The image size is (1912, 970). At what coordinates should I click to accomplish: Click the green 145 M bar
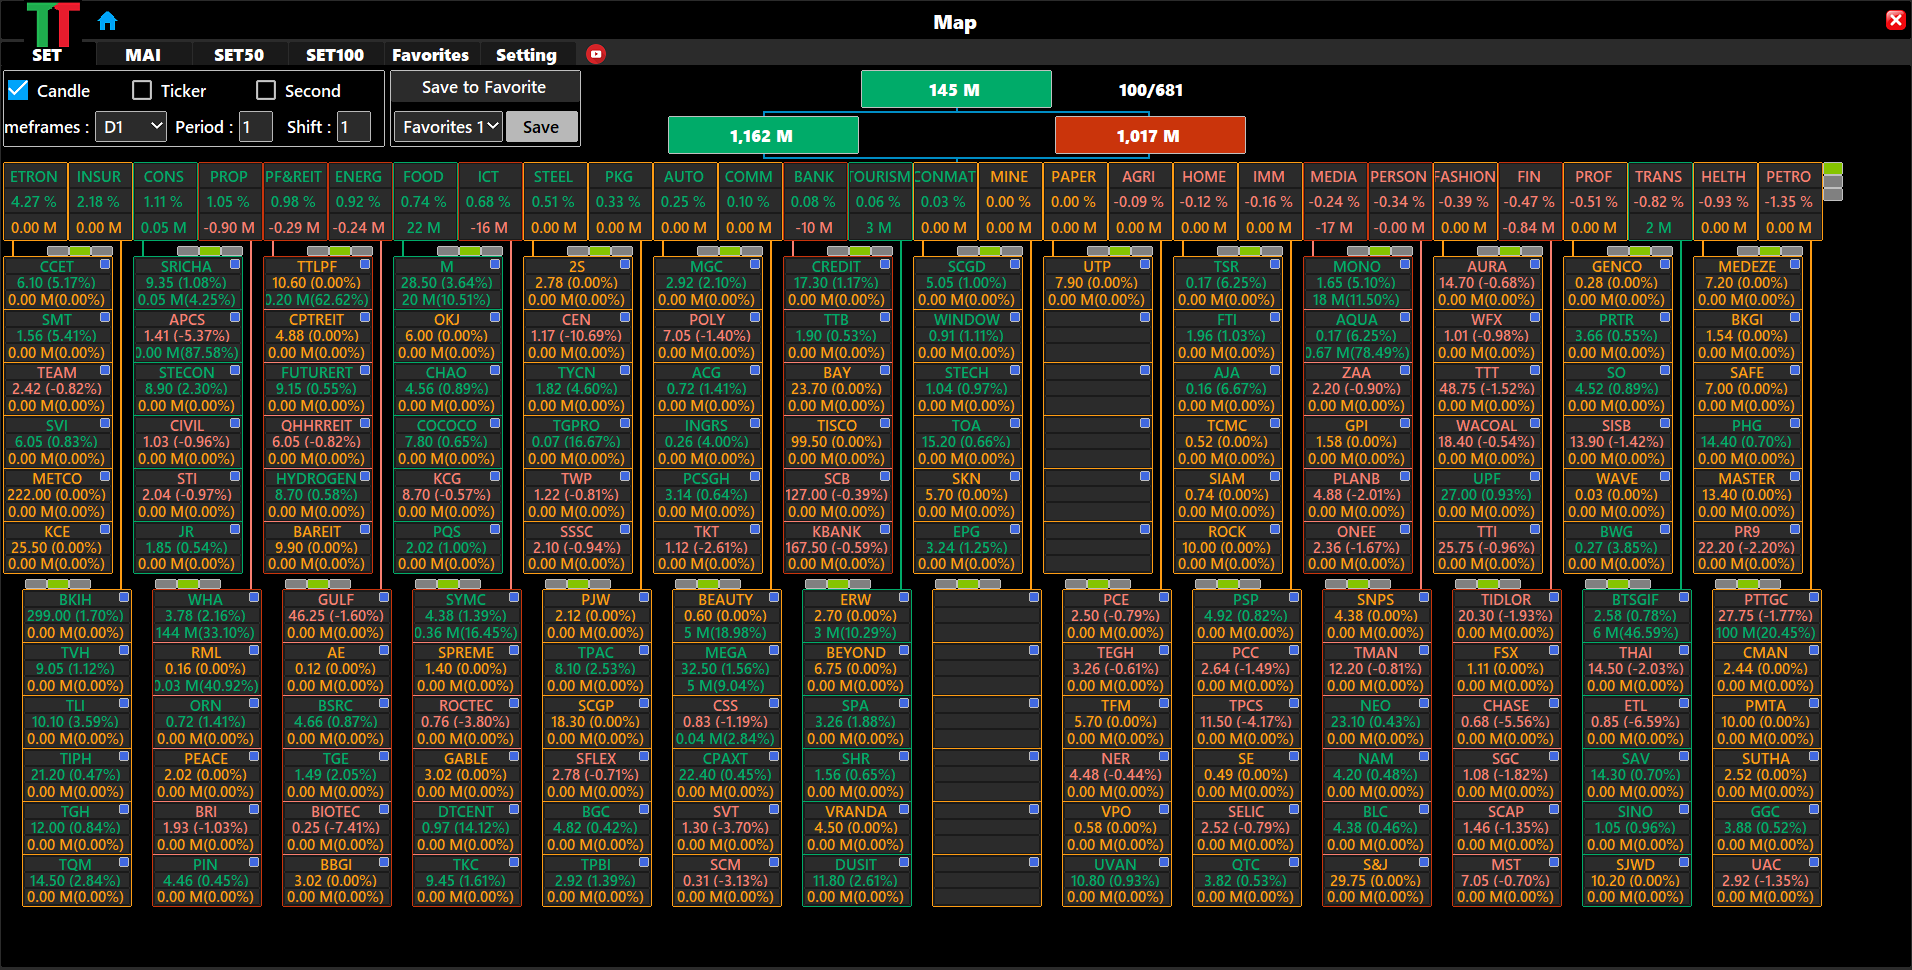click(956, 89)
